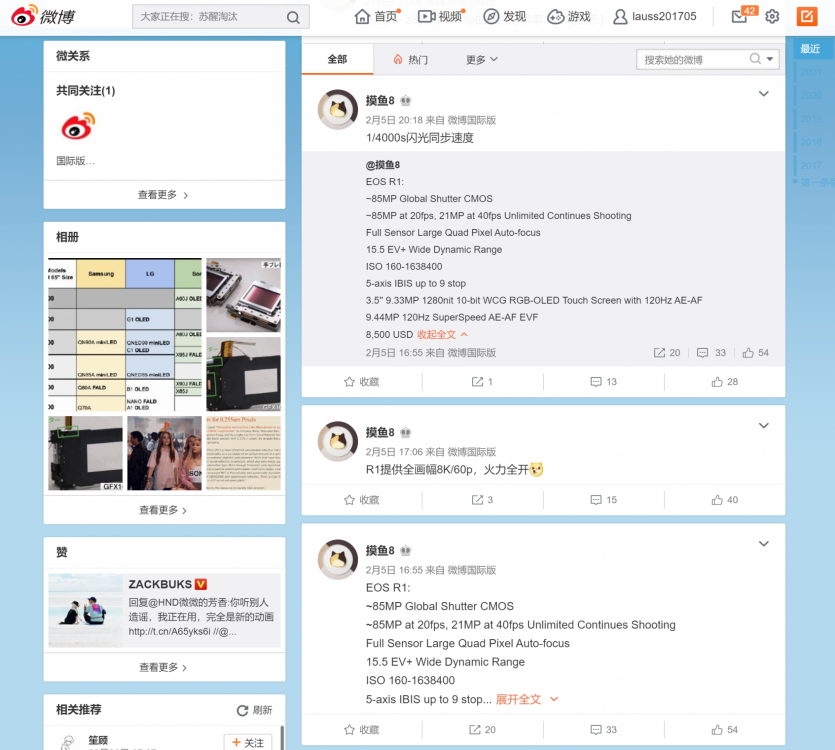Open the first post's chevron menu
This screenshot has height=750, width=835.
click(764, 94)
